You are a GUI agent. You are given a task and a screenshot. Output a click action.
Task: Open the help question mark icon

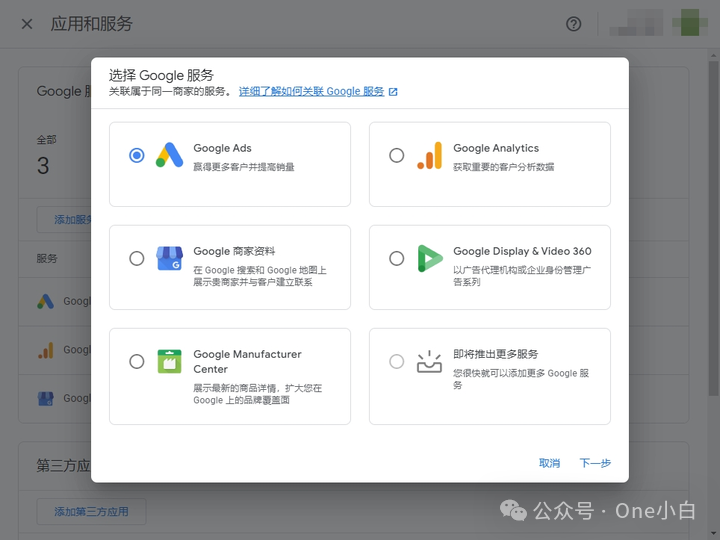(574, 24)
